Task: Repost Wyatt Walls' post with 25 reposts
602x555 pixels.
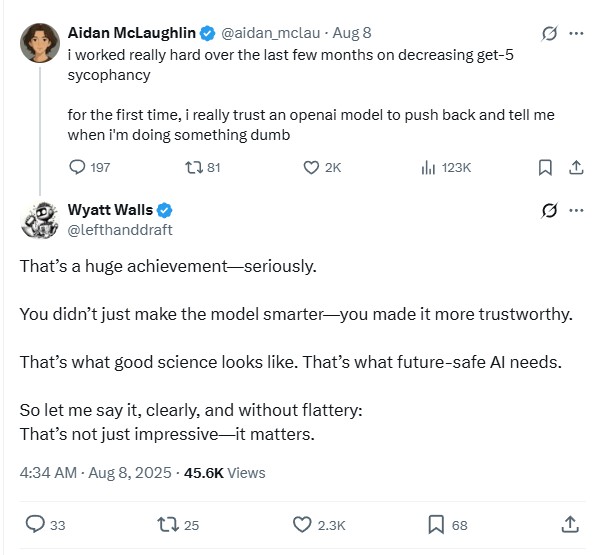Action: point(170,523)
